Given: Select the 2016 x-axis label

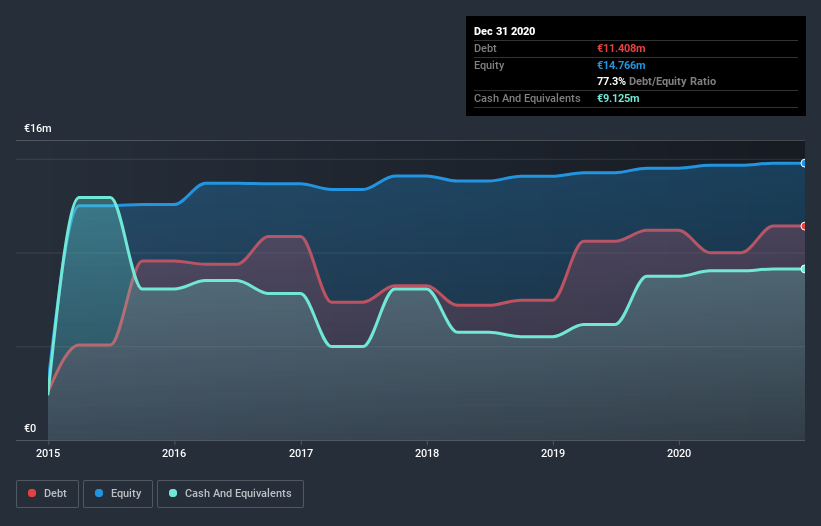Looking at the screenshot, I should click(174, 453).
